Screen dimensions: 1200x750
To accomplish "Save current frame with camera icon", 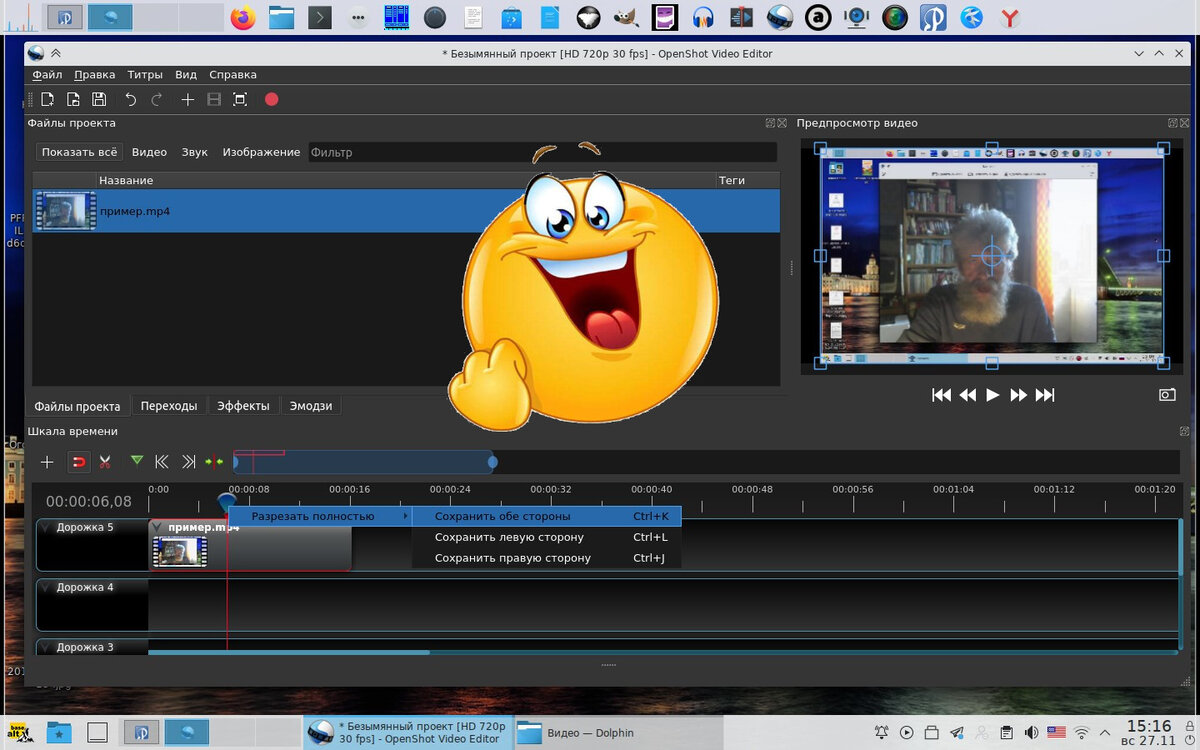I will [1167, 395].
